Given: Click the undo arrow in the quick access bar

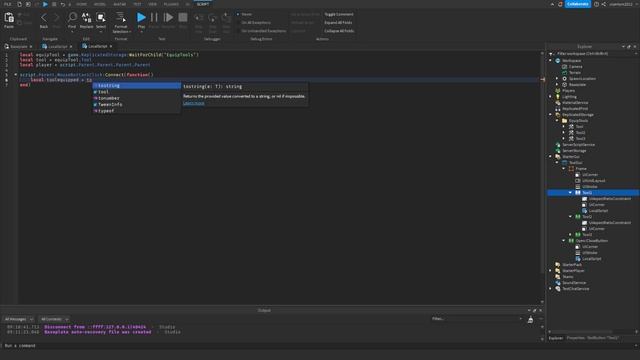Looking at the screenshot, I should point(62,4).
